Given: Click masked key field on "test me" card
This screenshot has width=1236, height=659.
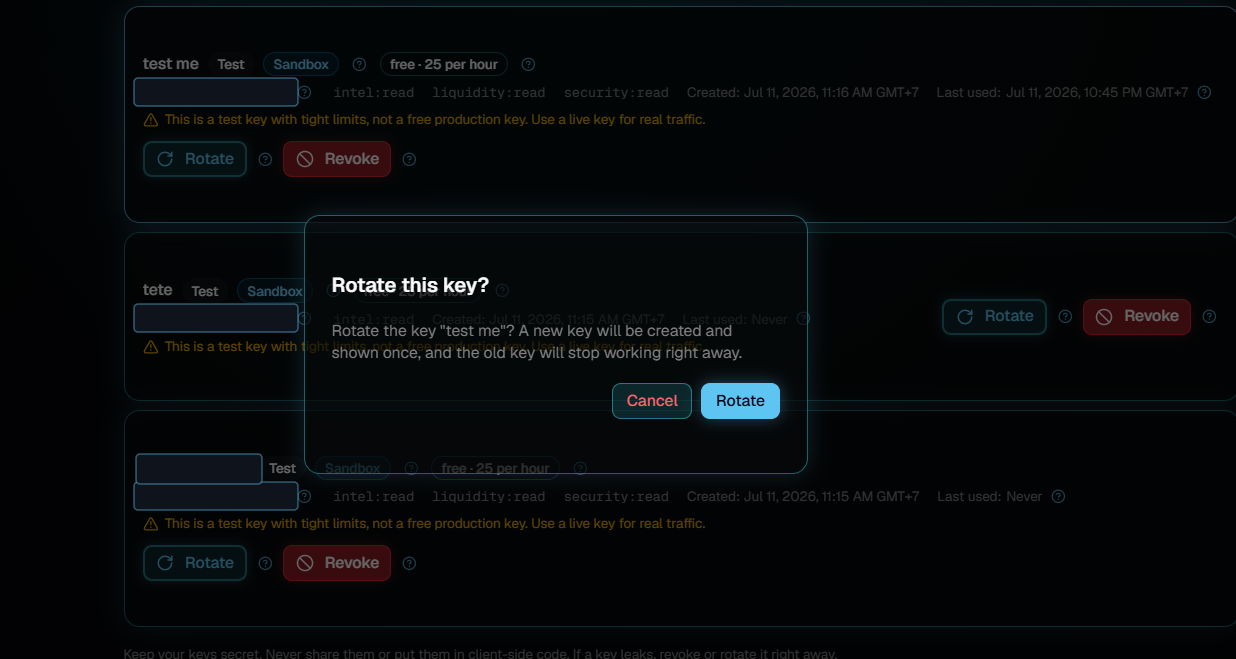Looking at the screenshot, I should click(x=216, y=92).
